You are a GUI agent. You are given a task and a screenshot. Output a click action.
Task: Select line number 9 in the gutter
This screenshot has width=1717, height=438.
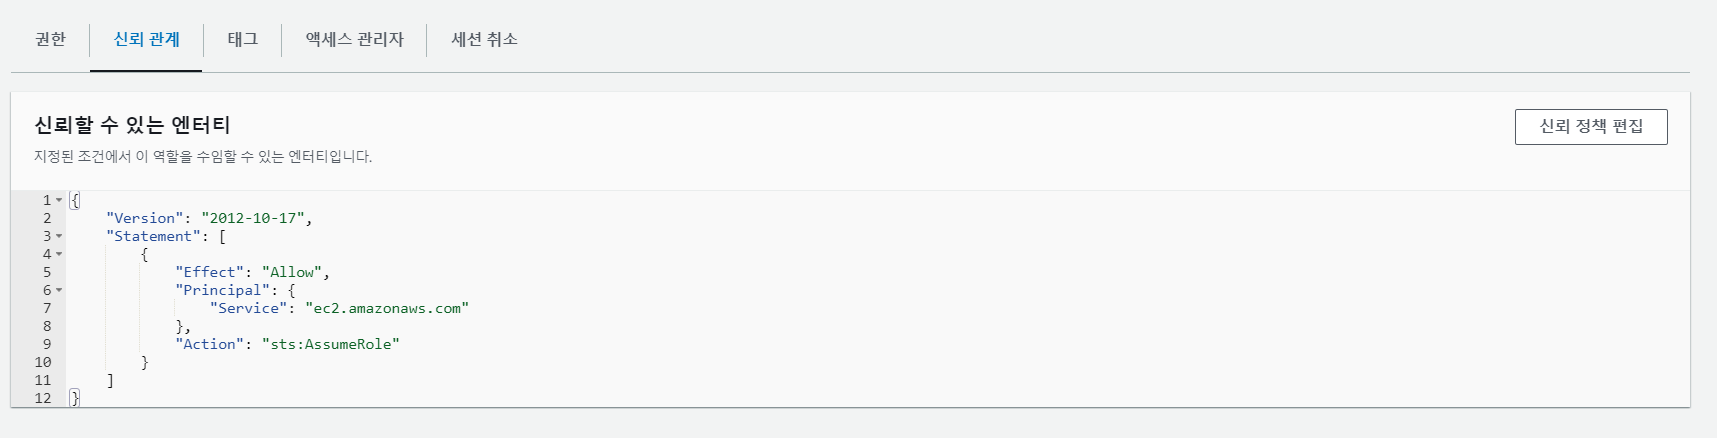click(46, 344)
